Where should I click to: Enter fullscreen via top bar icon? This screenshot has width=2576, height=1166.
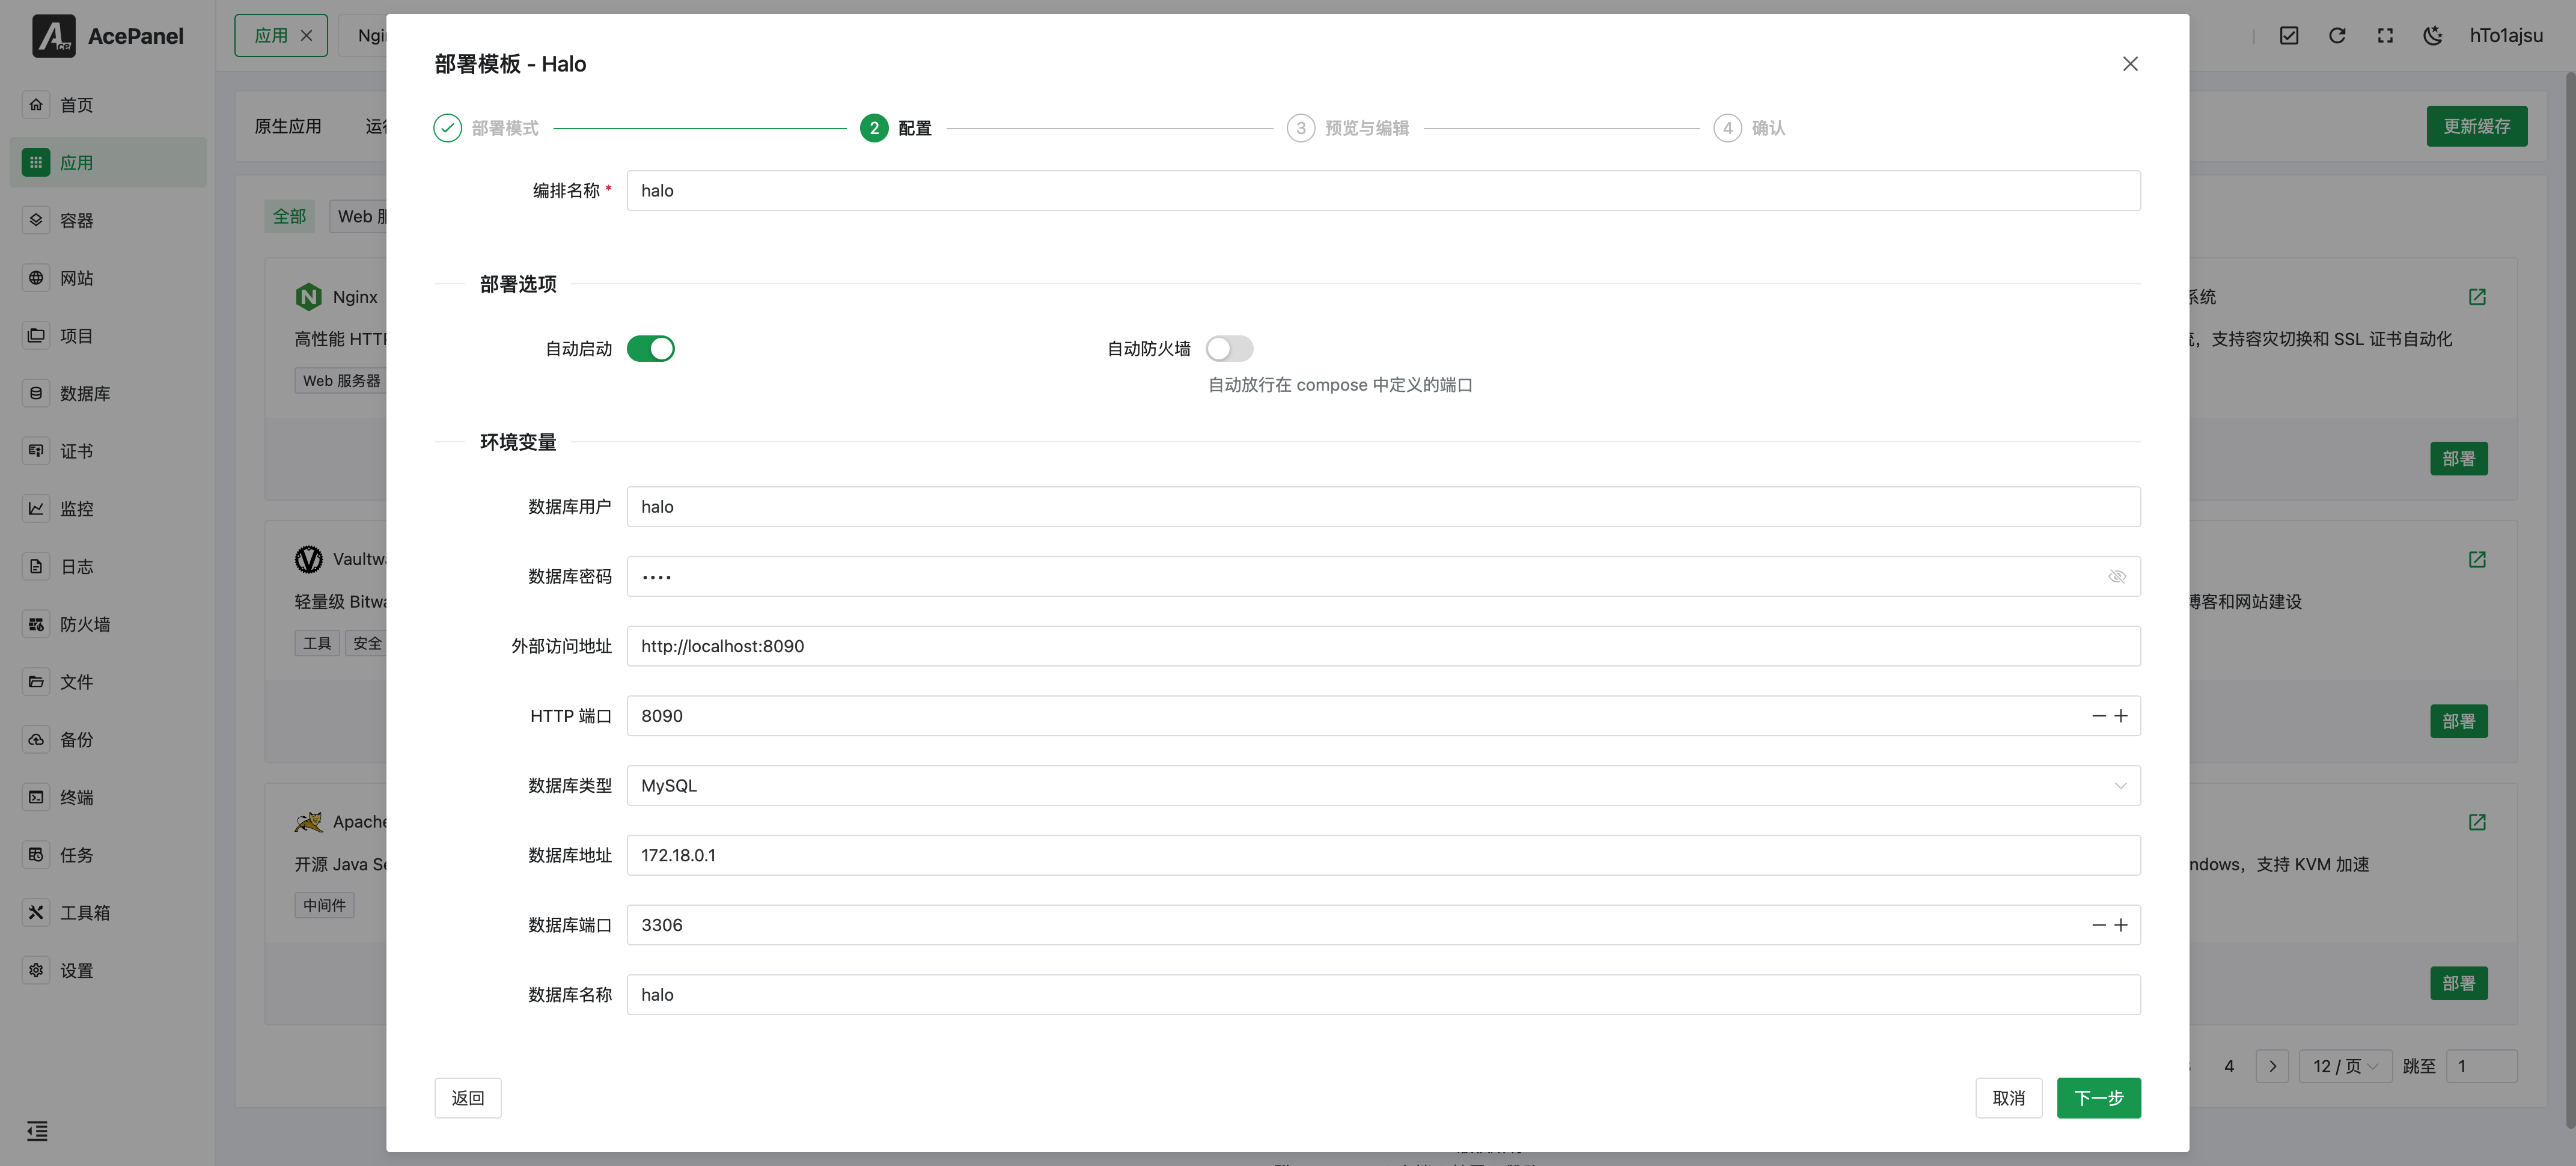pos(2385,36)
